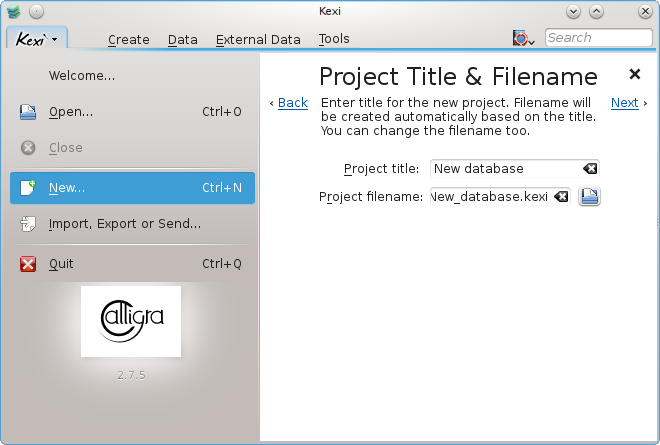Open the Kexi main menu dropdown
This screenshot has width=660, height=445.
[x=38, y=39]
